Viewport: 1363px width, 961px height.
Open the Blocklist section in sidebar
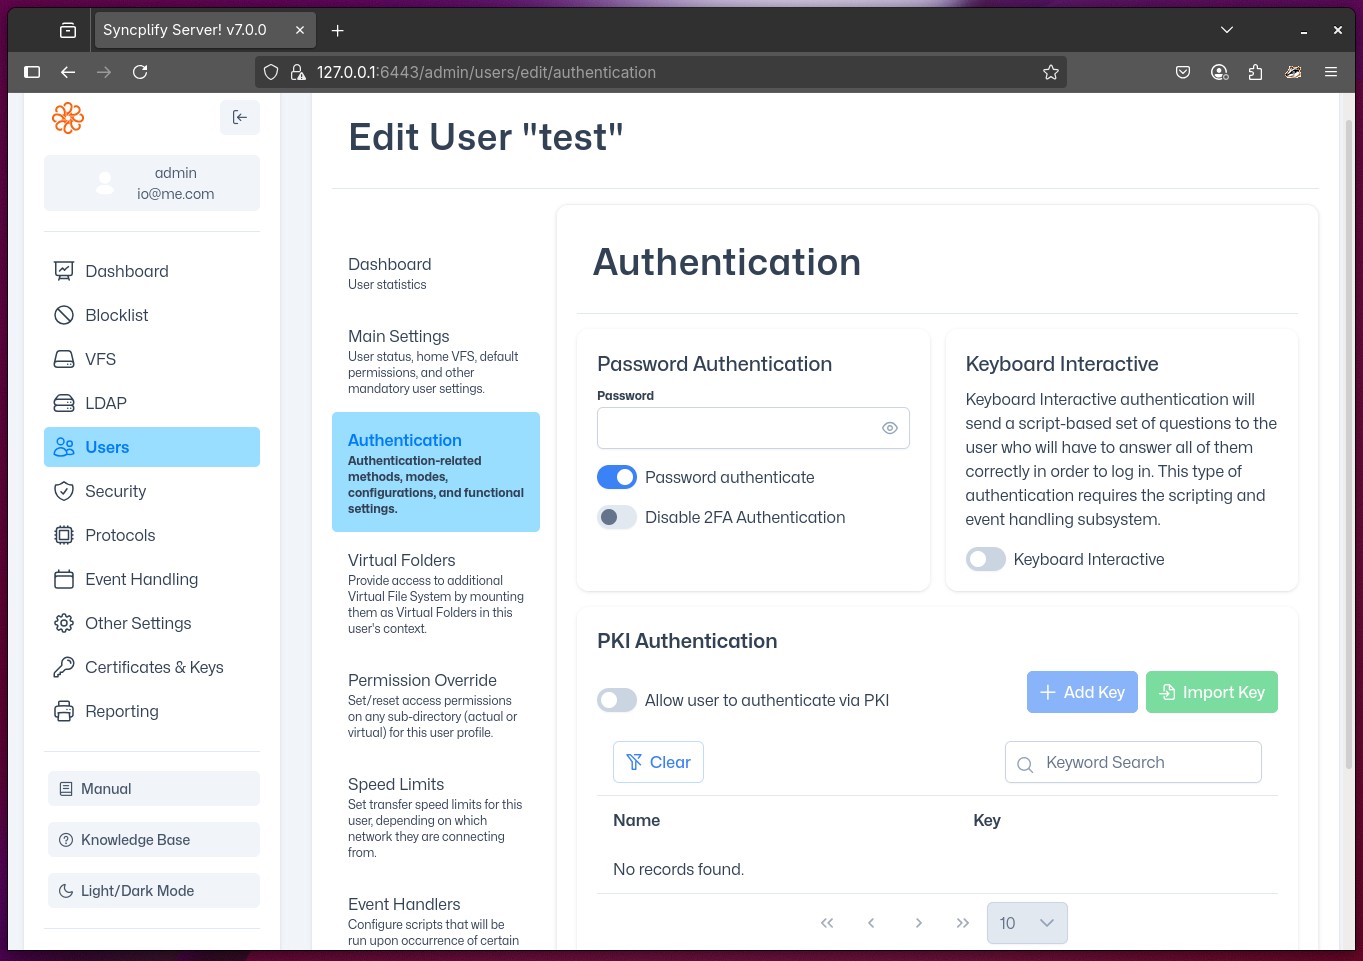pos(114,315)
